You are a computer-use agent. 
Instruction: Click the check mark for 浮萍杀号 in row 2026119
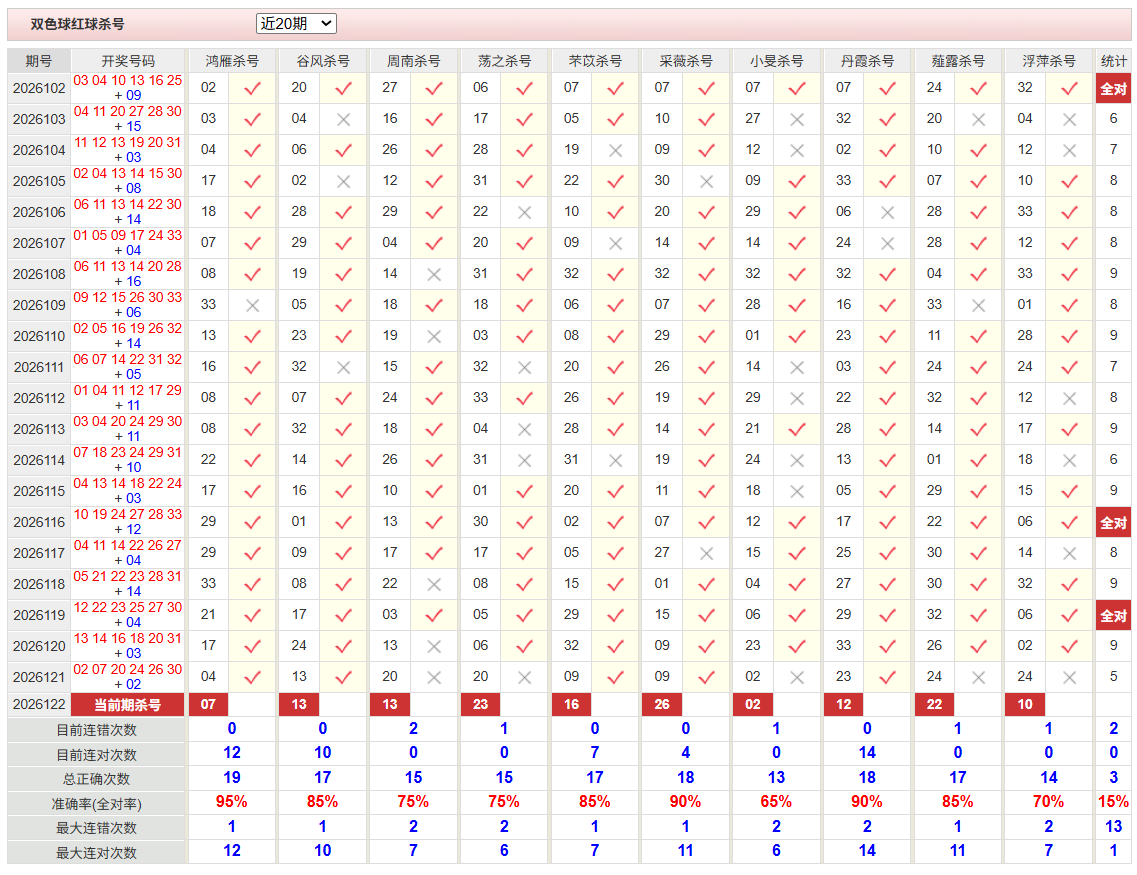(1069, 615)
